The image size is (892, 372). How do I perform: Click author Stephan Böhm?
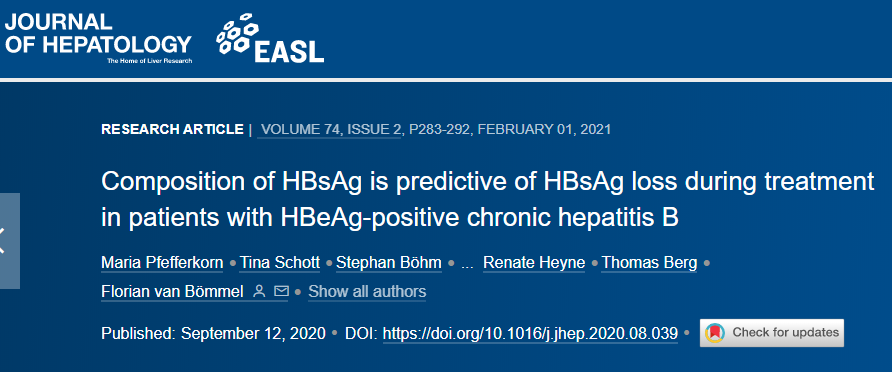tap(389, 263)
